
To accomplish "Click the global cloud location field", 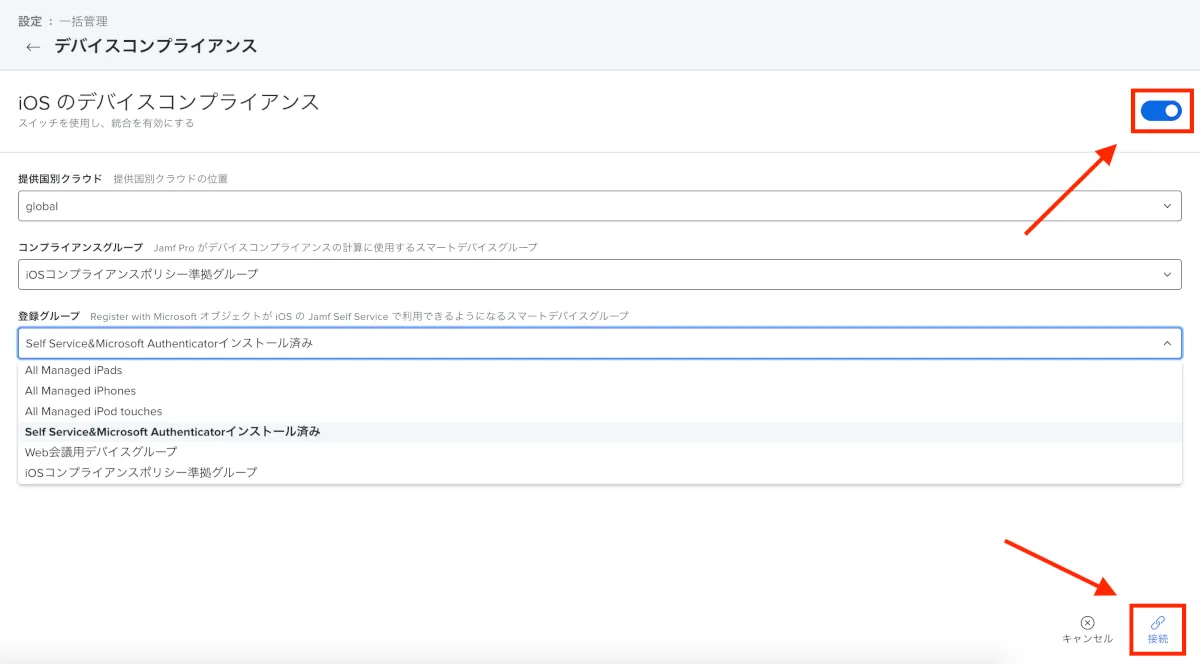I will [580, 206].
